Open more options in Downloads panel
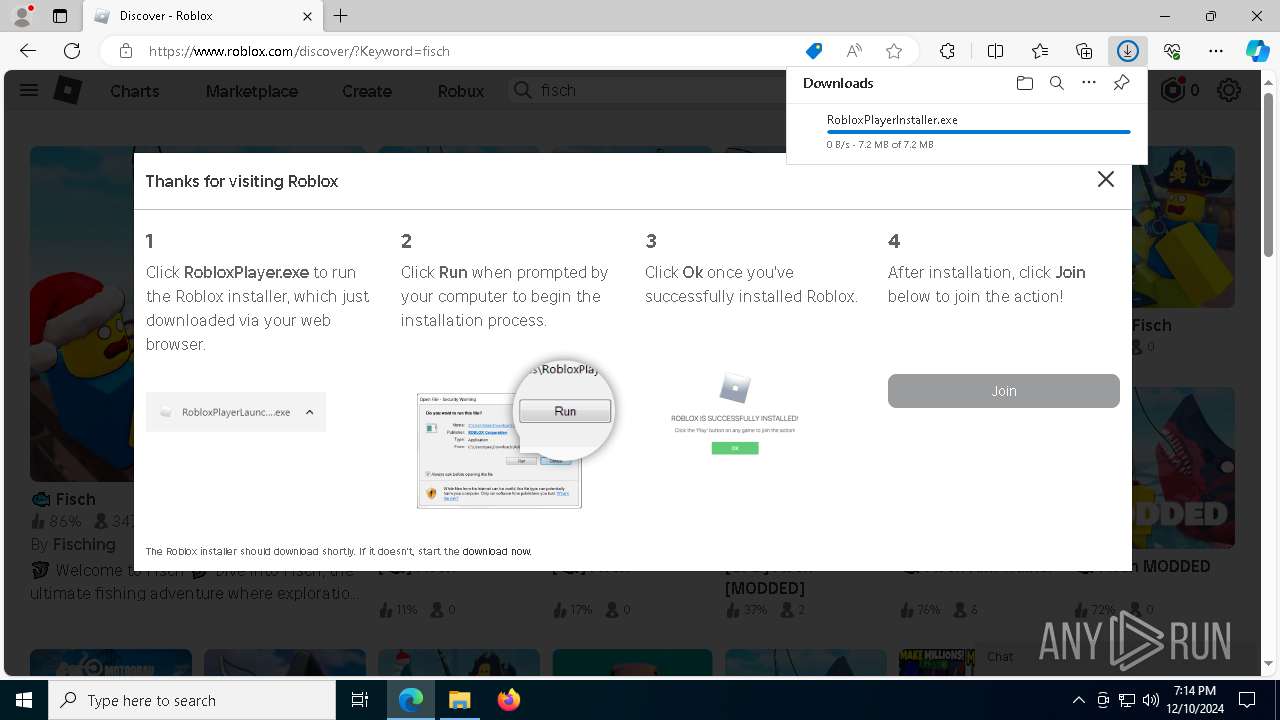Image resolution: width=1280 pixels, height=720 pixels. 1088,83
